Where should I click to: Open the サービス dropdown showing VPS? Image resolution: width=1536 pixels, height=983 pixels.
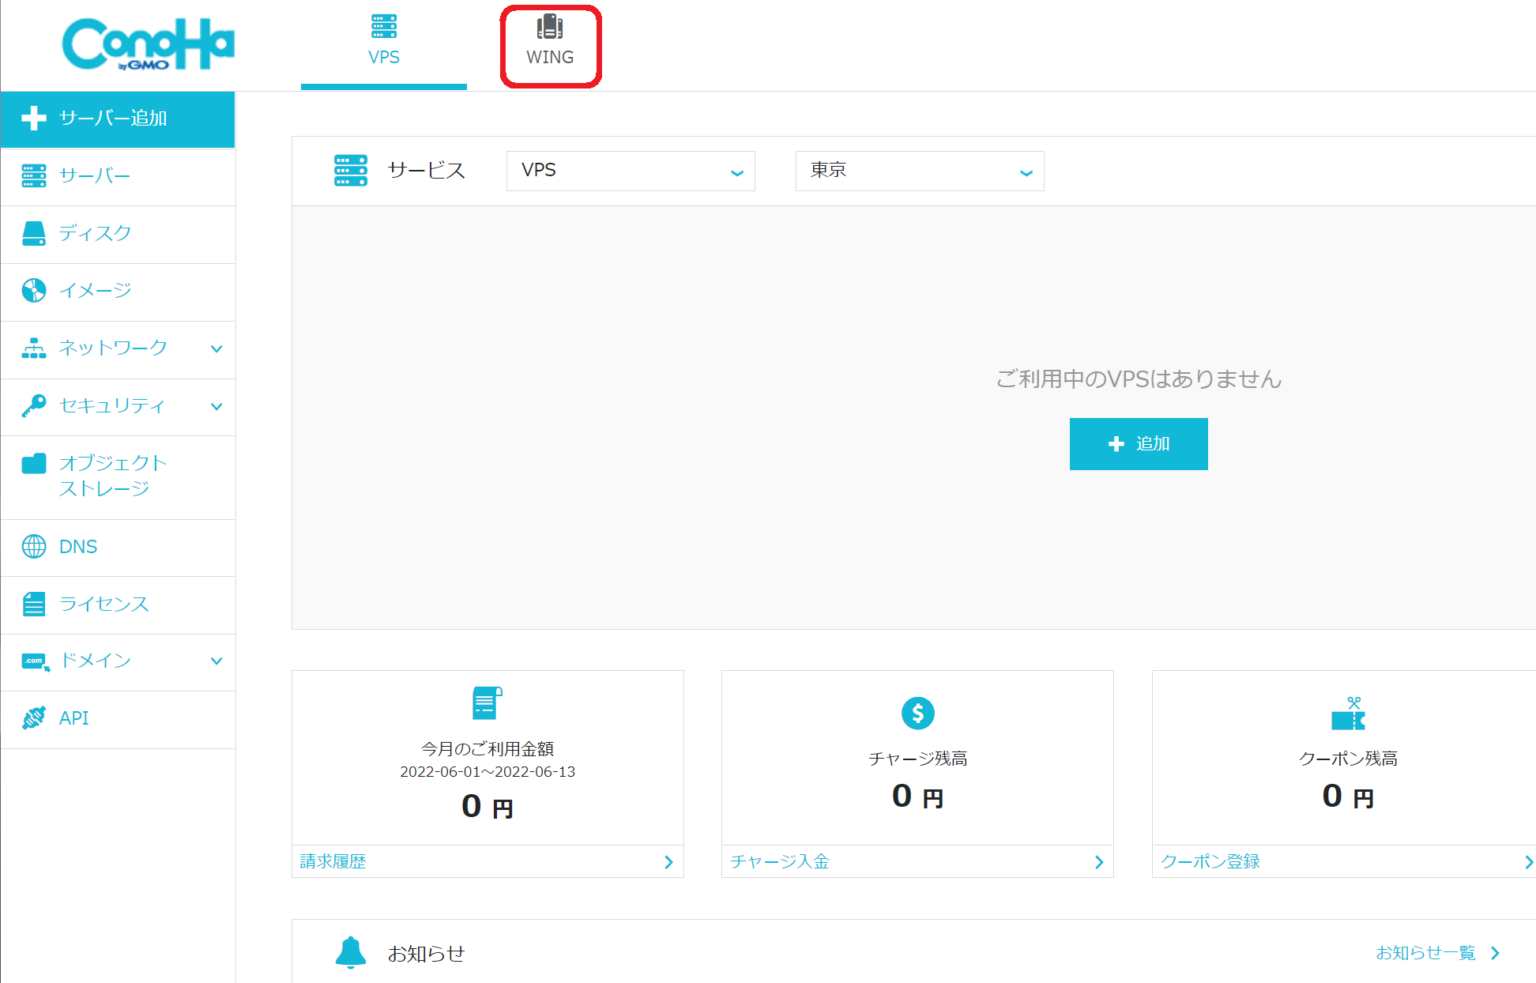(x=630, y=170)
